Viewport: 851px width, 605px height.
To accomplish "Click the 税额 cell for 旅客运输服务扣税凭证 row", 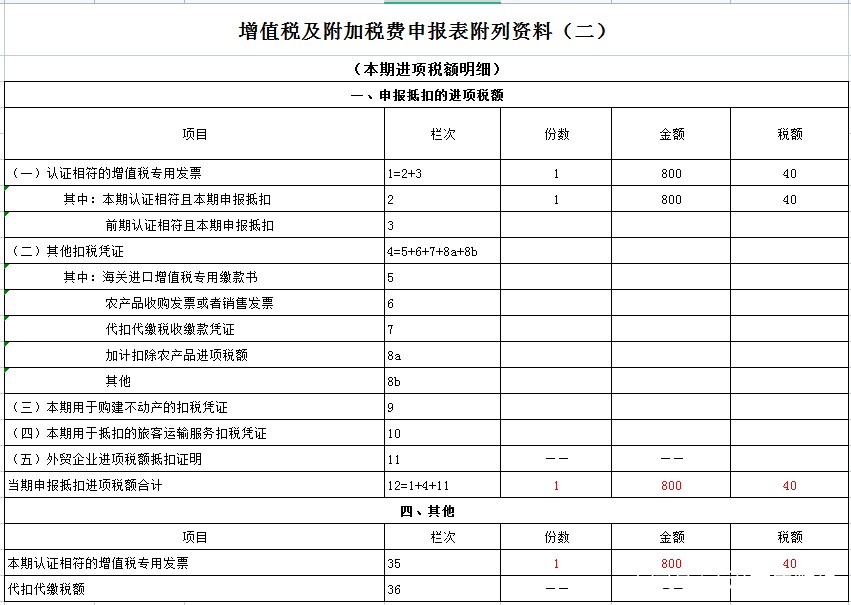I will (x=789, y=433).
